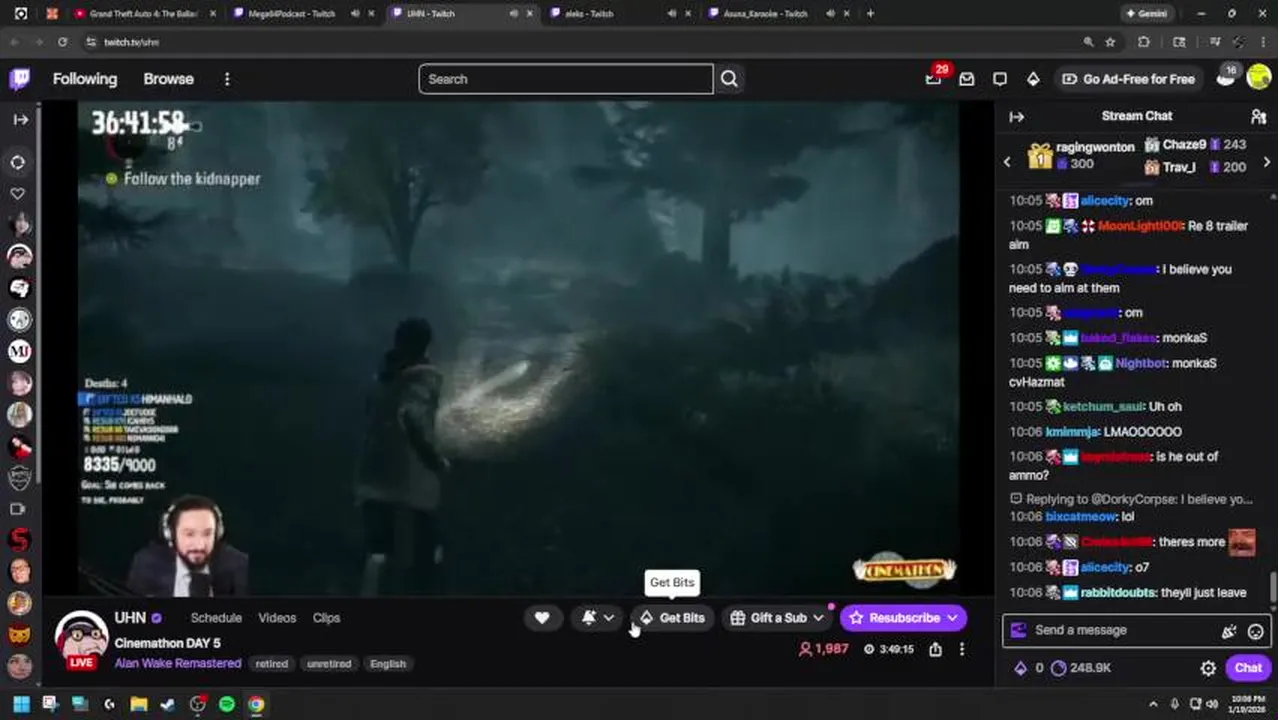The height and width of the screenshot is (720, 1278).
Task: Click the Get Bits button under video
Action: (x=673, y=618)
